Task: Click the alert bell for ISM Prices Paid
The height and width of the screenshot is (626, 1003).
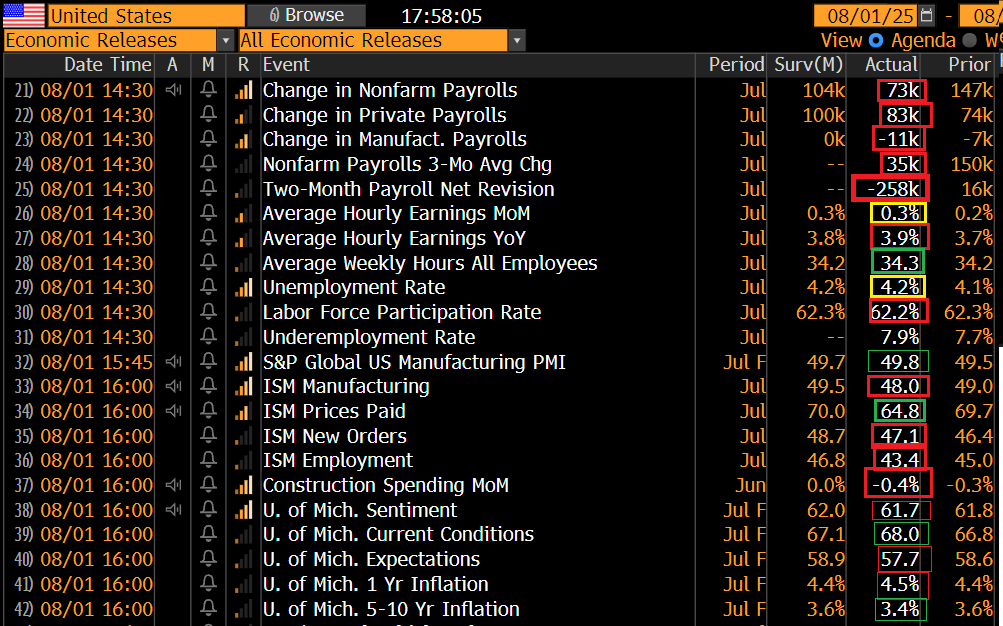Action: click(x=208, y=411)
